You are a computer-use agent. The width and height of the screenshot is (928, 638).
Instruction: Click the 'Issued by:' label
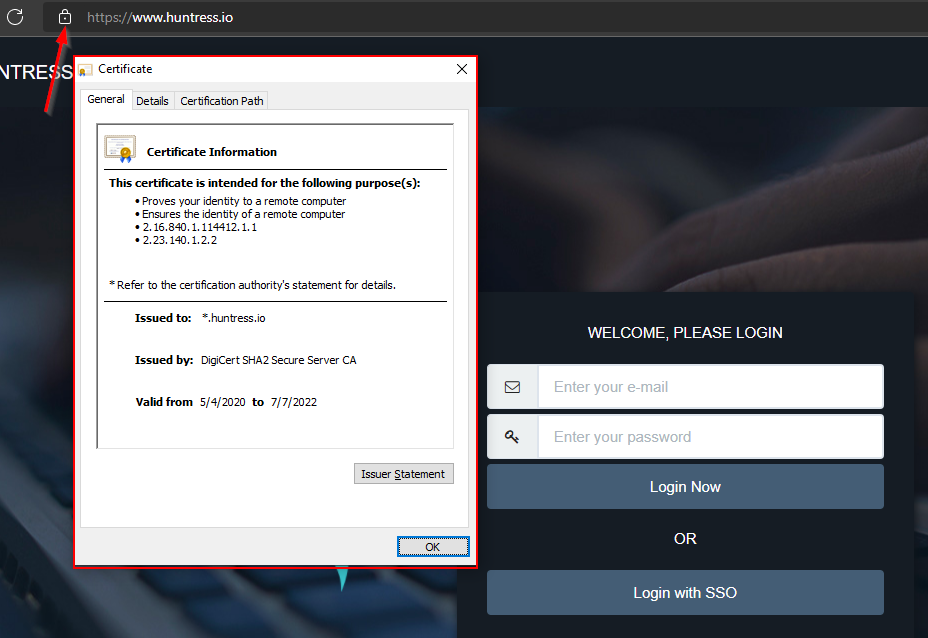pyautogui.click(x=164, y=360)
